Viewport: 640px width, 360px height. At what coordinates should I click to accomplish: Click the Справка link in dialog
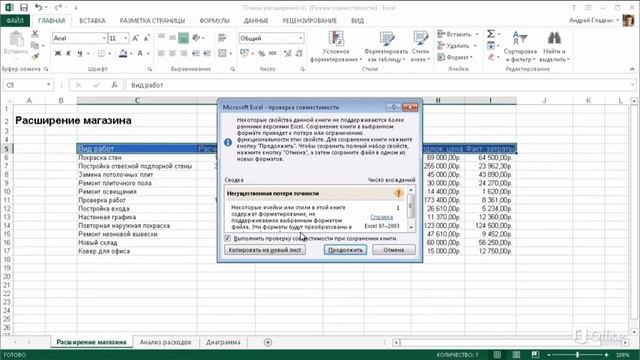[381, 217]
